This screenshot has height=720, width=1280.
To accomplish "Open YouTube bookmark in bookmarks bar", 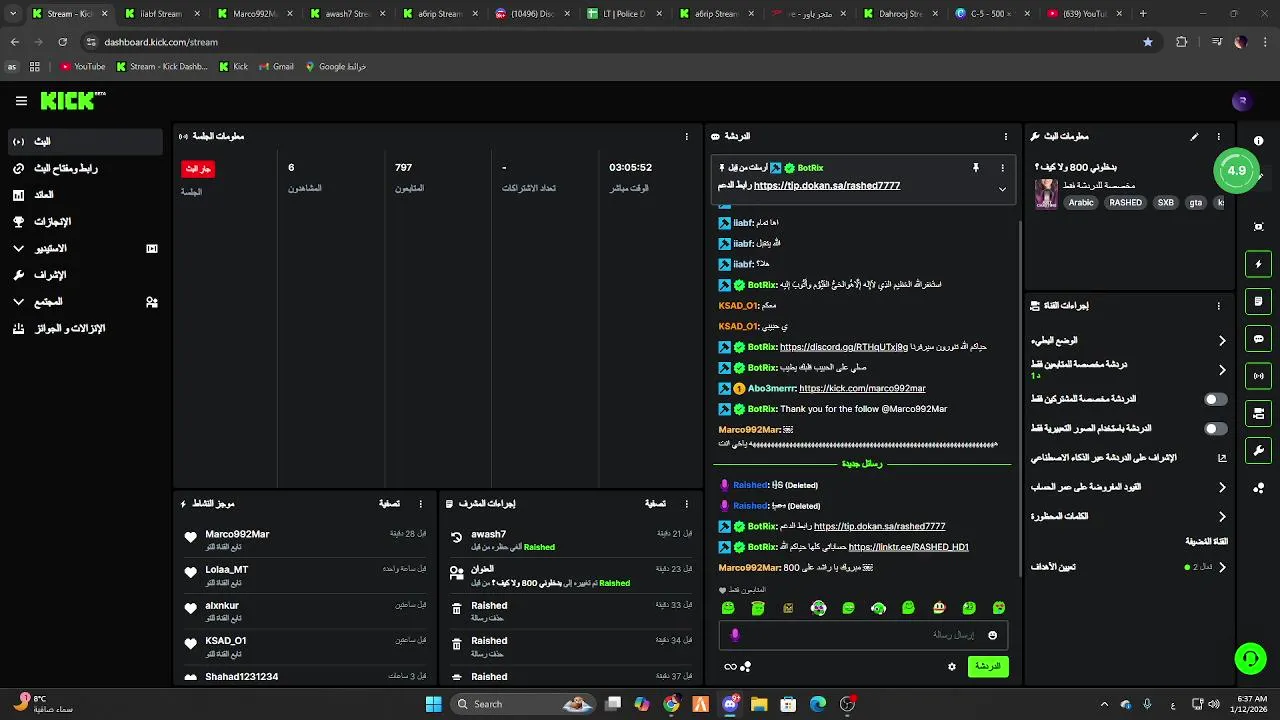I will (x=83, y=67).
